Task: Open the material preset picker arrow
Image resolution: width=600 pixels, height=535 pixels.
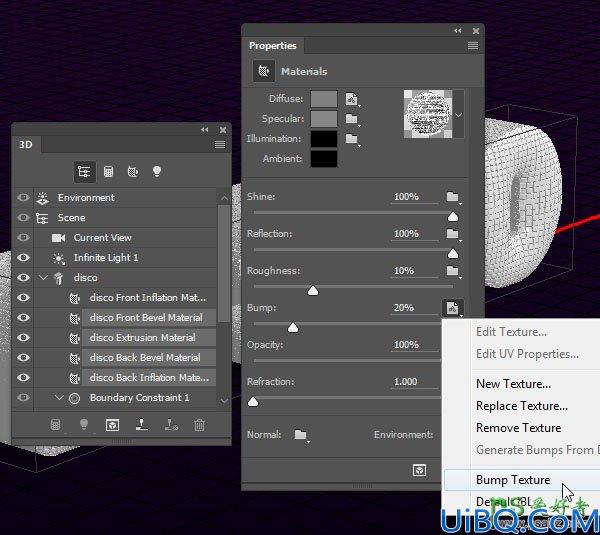Action: click(x=458, y=114)
